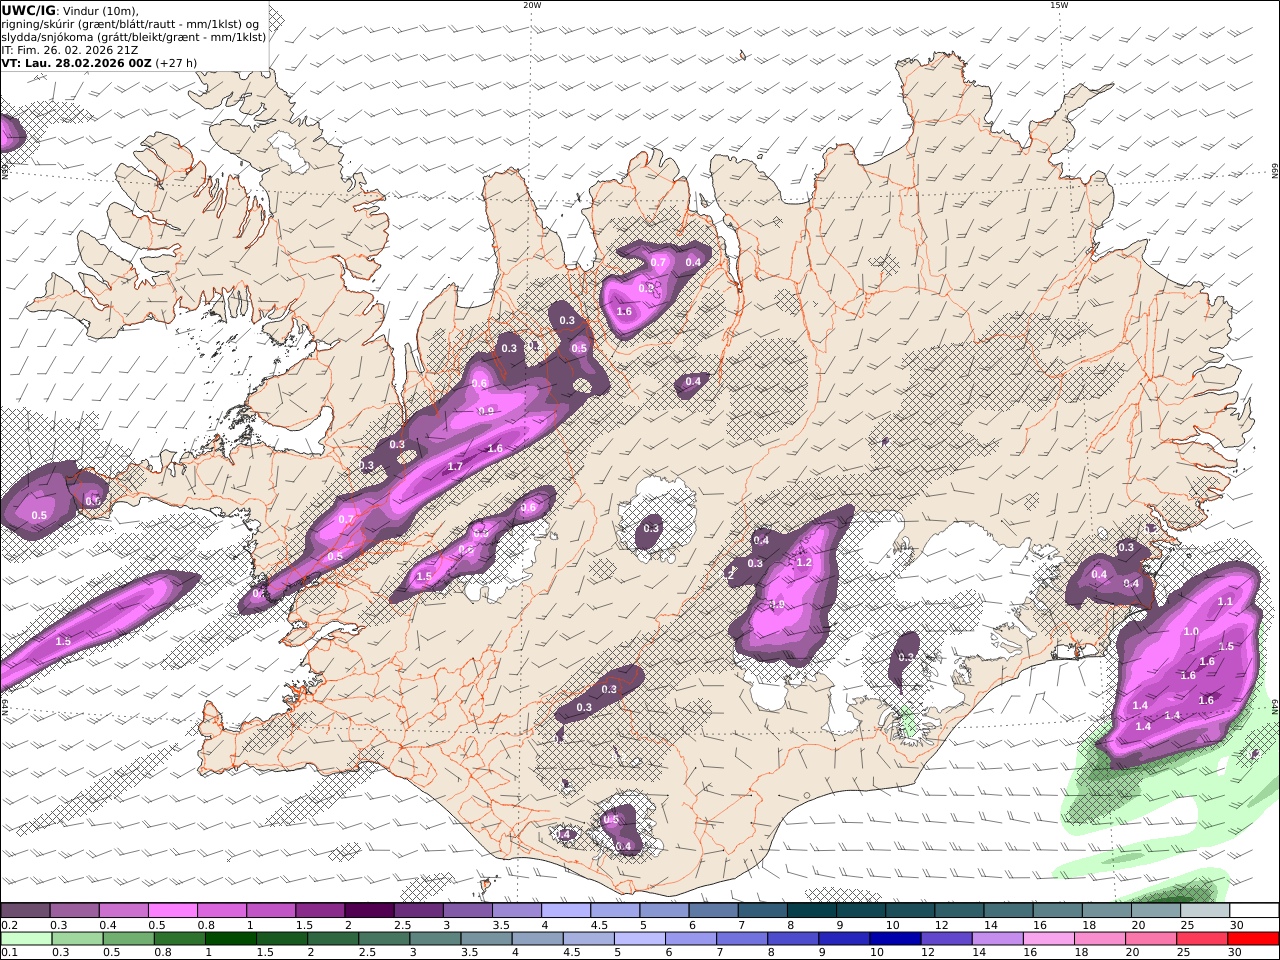Click the 1.7 precipitation value on the map

(455, 467)
